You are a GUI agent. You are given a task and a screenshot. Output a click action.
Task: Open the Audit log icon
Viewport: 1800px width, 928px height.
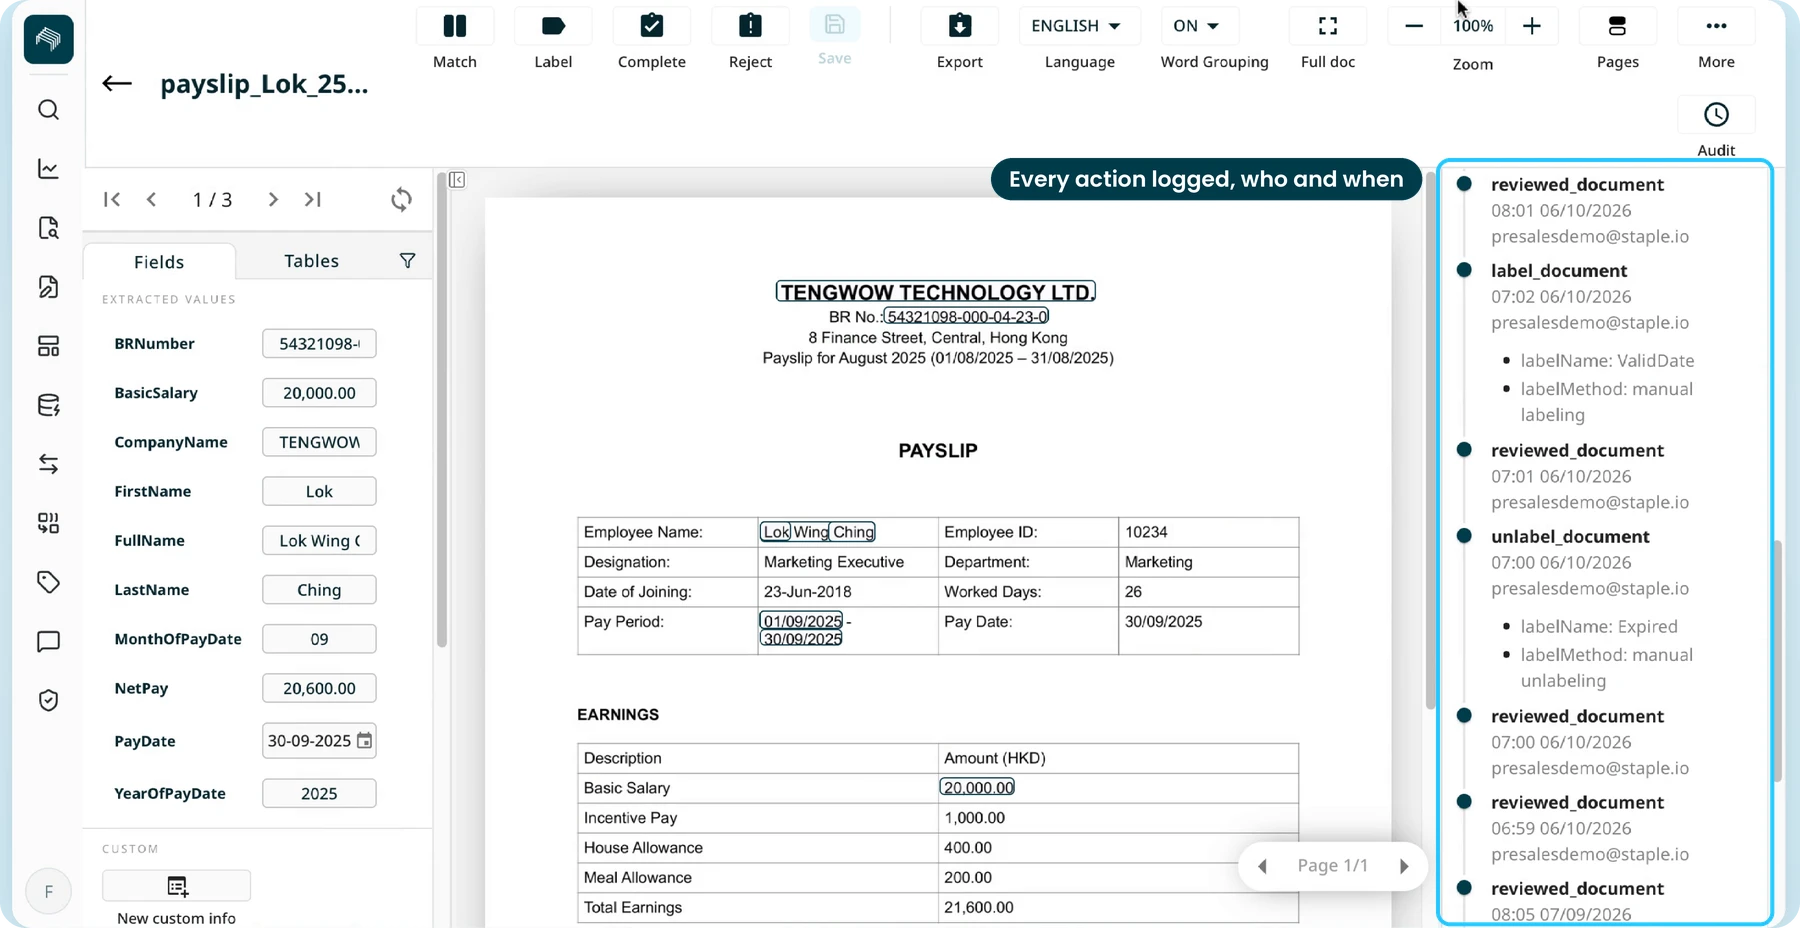point(1716,115)
